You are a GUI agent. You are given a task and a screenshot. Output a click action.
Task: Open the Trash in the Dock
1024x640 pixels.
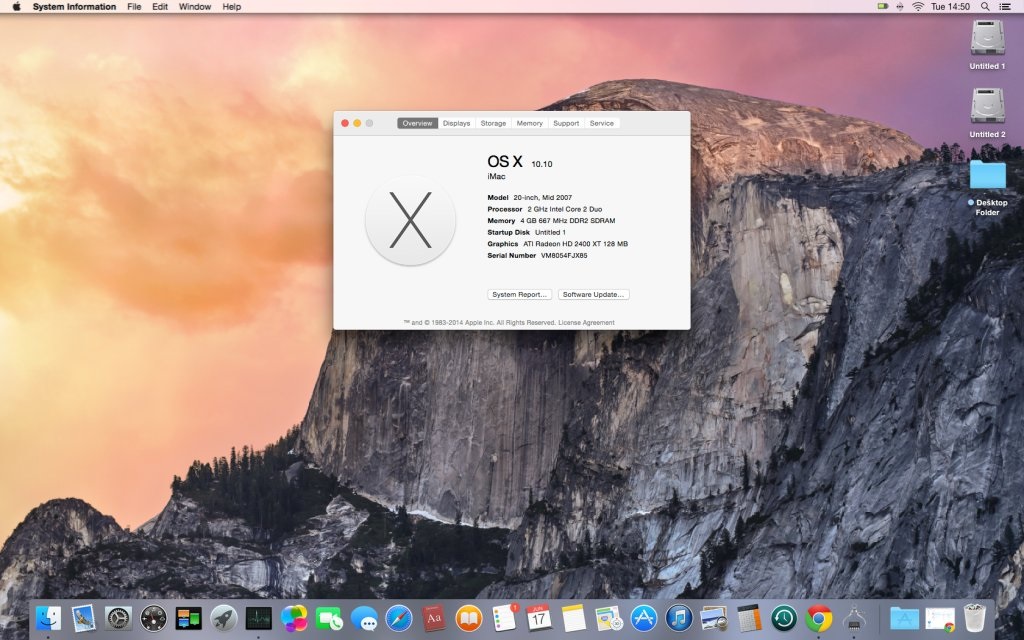pyautogui.click(x=974, y=618)
